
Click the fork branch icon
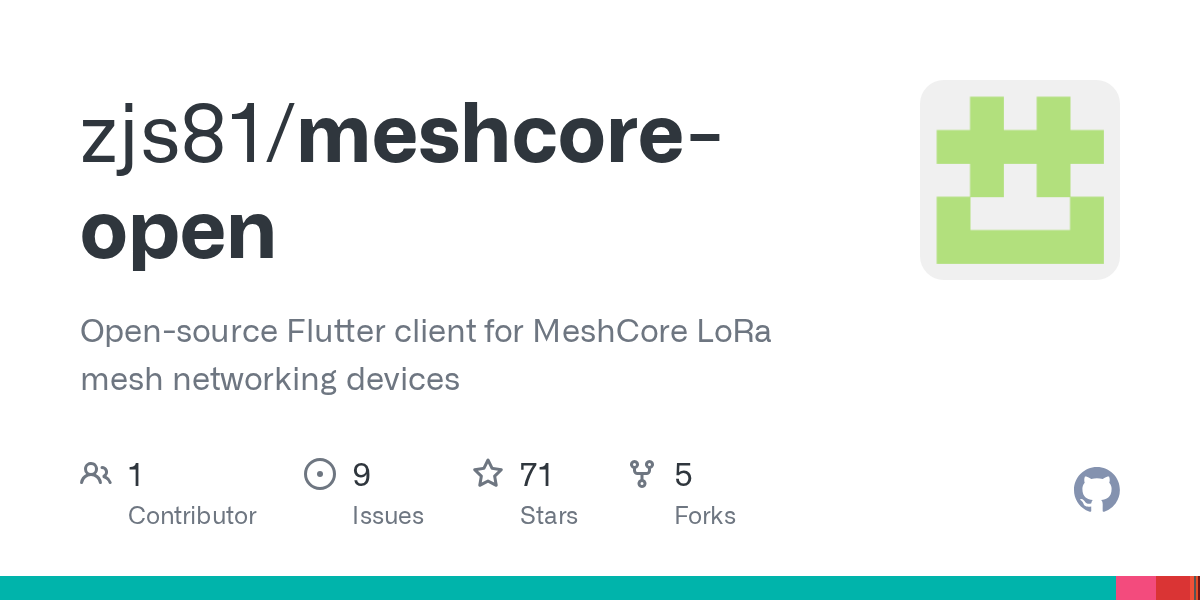click(641, 474)
